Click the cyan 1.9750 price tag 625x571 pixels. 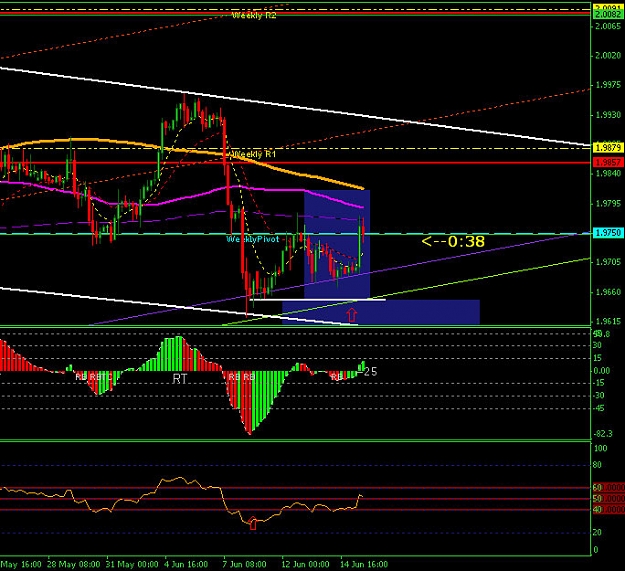pyautogui.click(x=608, y=232)
